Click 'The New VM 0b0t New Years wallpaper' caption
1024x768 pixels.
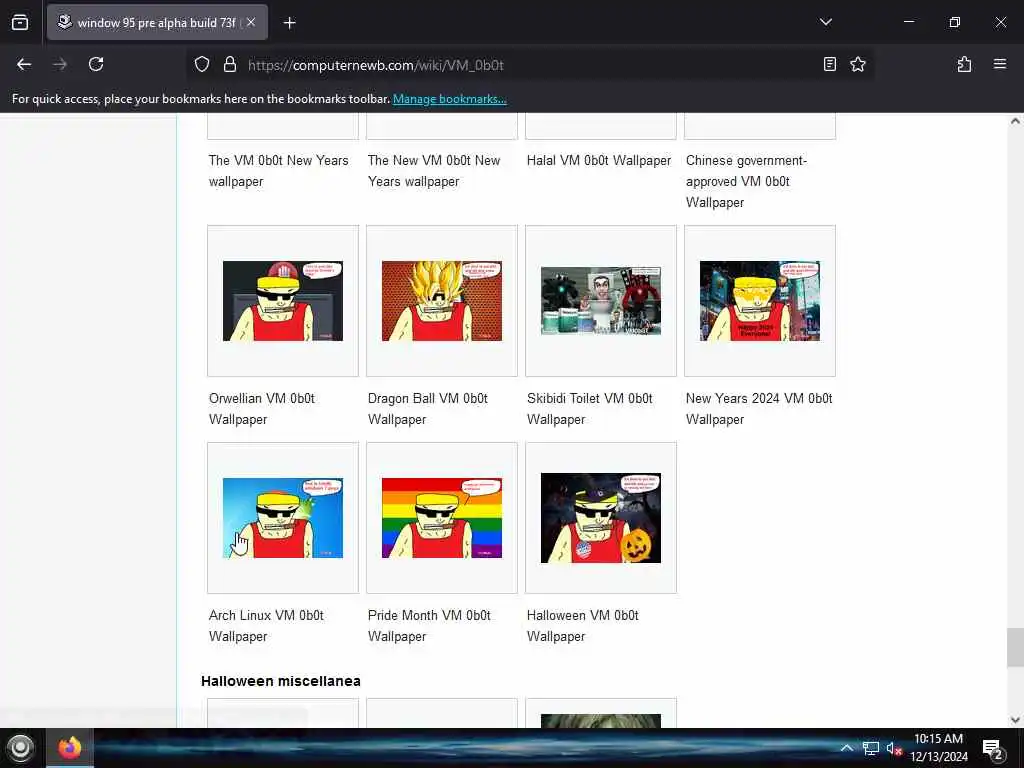tap(434, 170)
